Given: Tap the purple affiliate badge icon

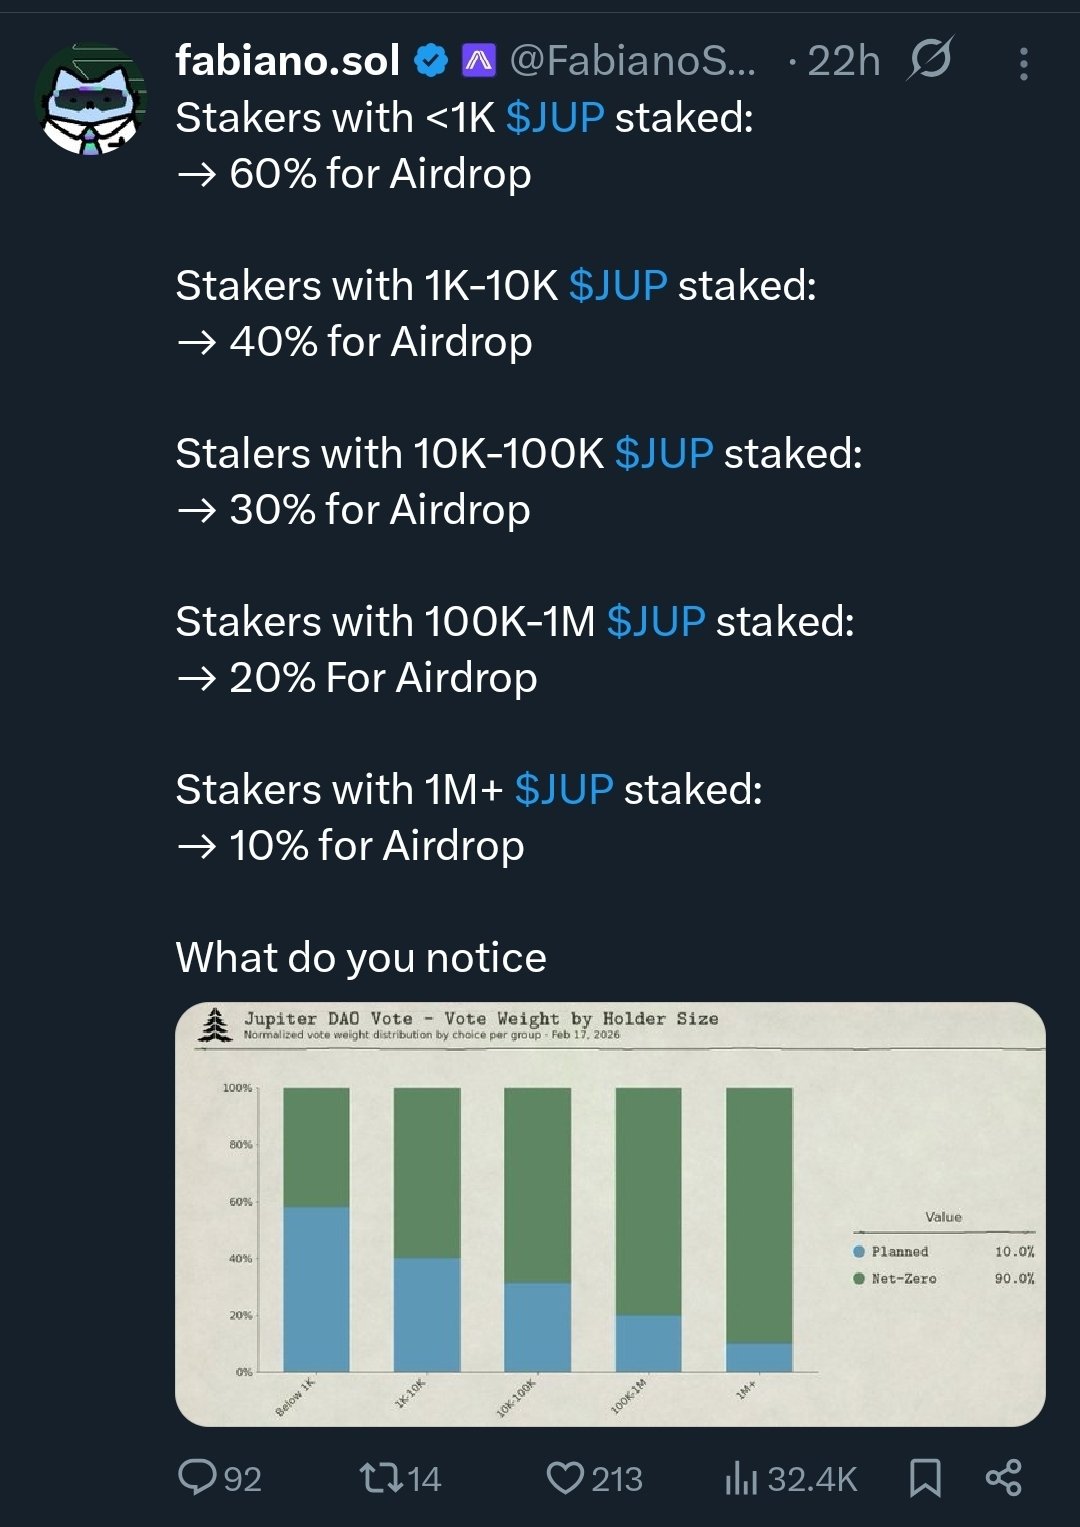Looking at the screenshot, I should pos(479,61).
